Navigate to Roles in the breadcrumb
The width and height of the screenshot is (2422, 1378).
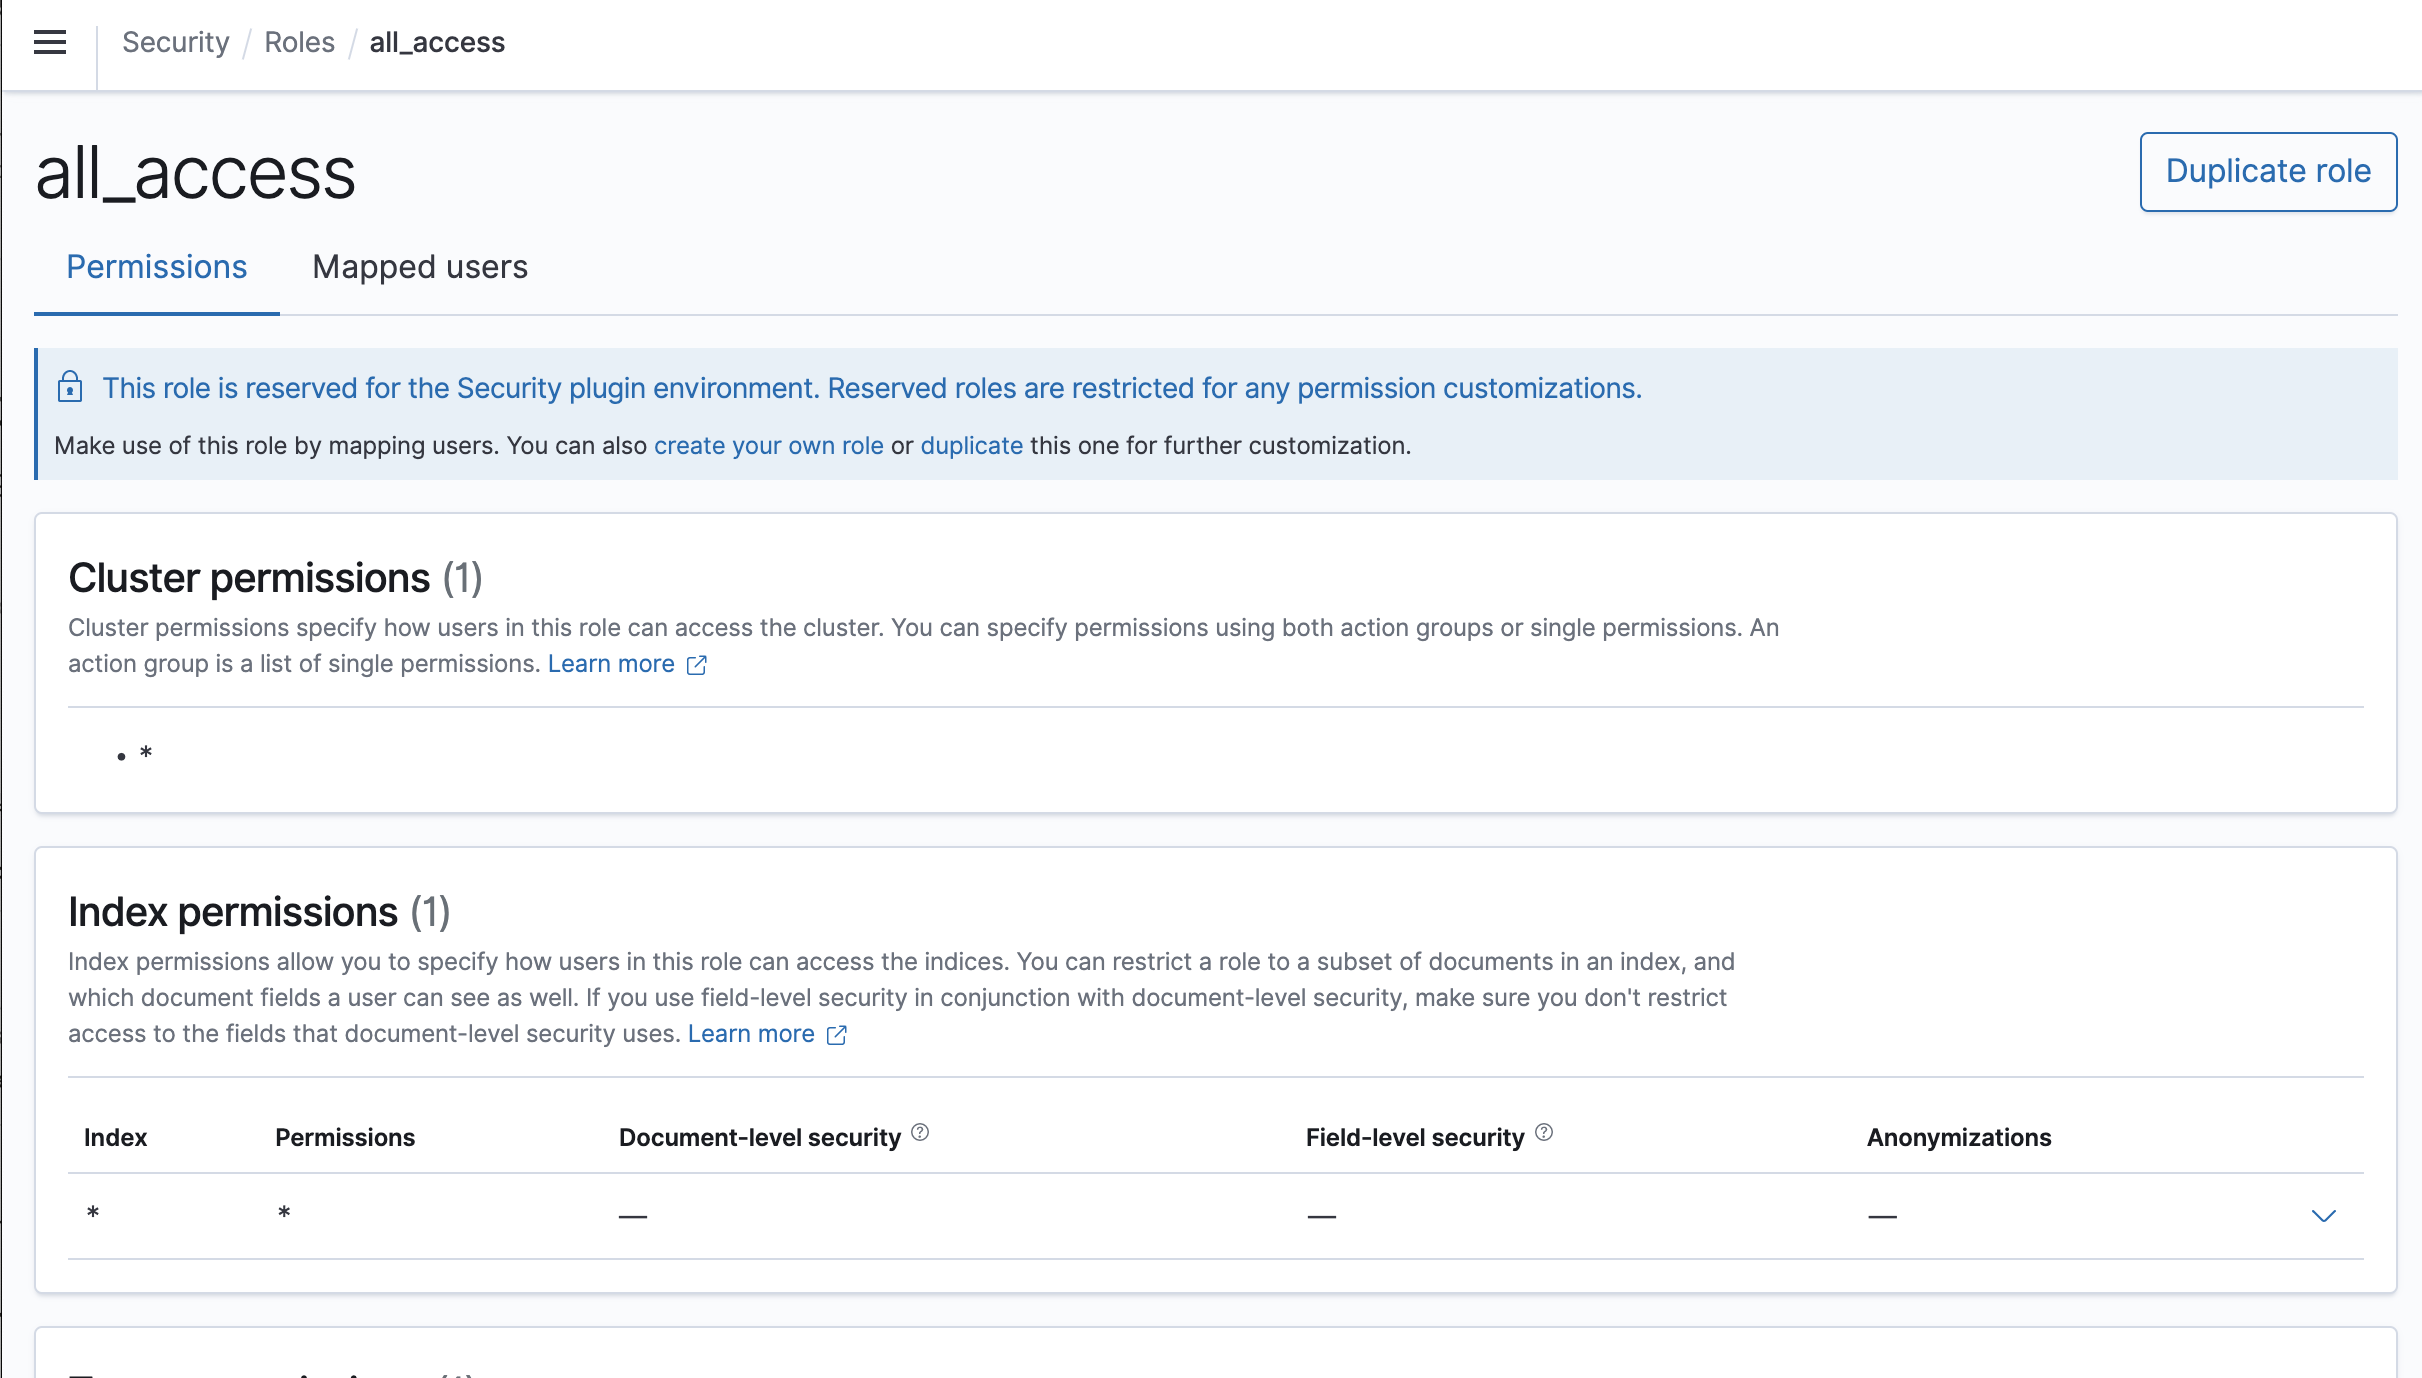(x=299, y=42)
